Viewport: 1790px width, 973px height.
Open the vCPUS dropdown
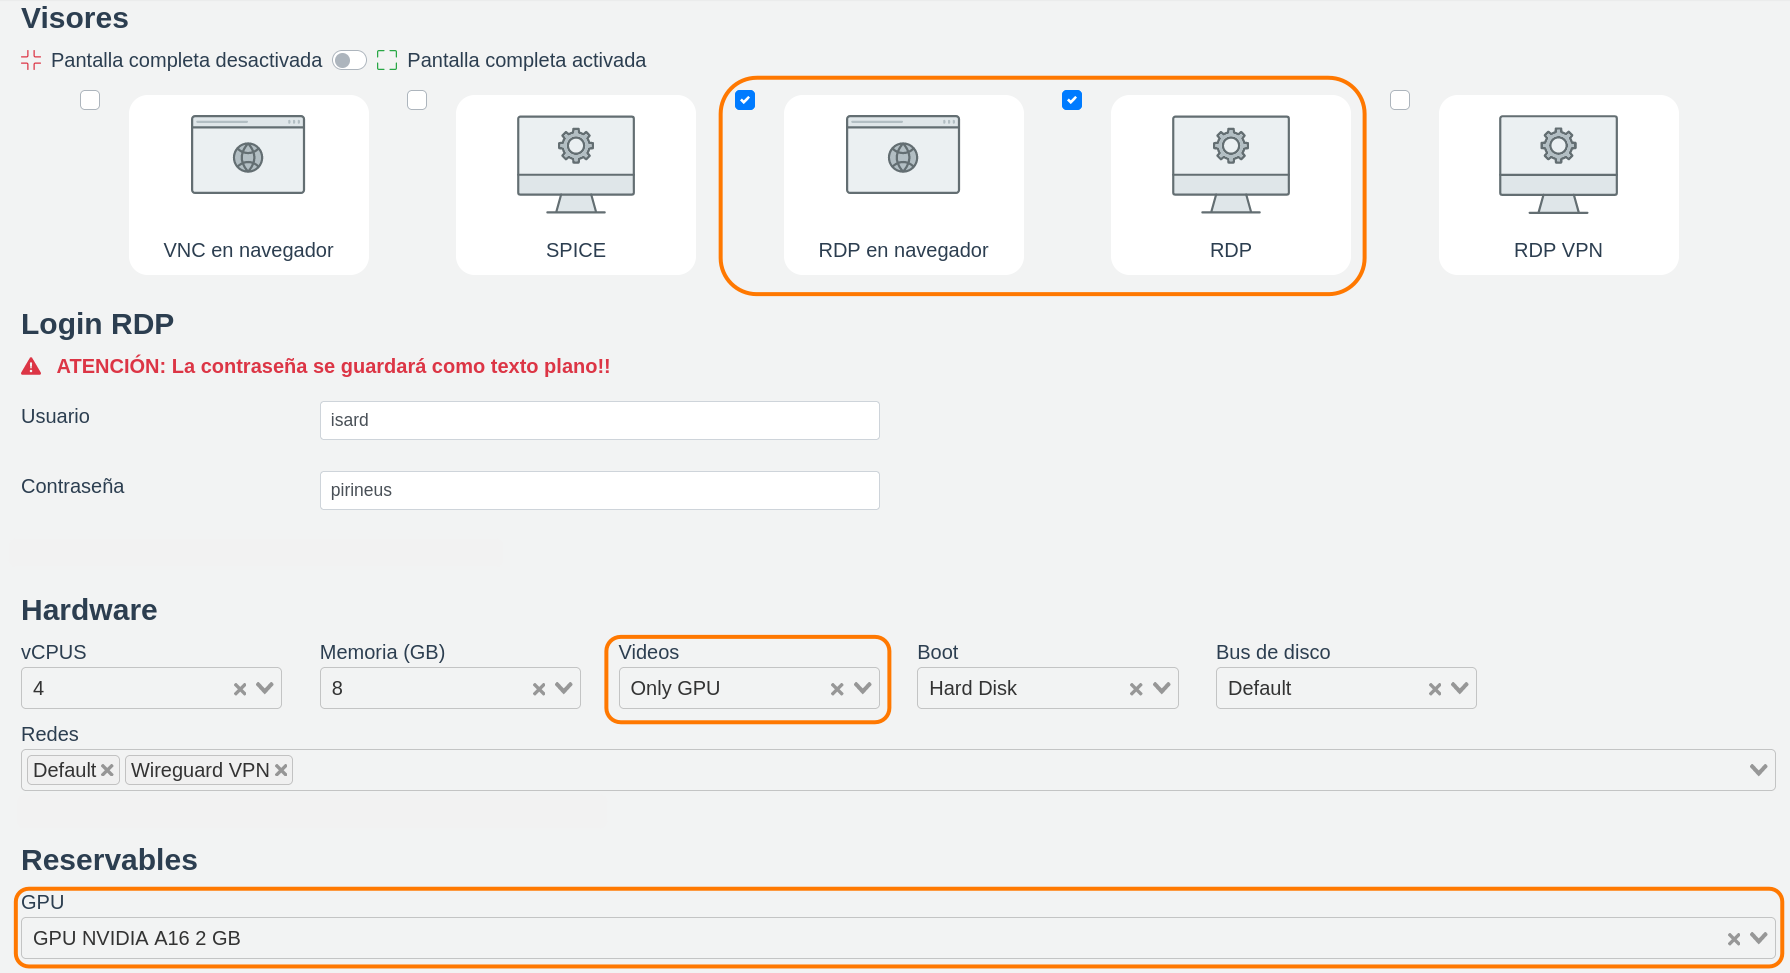265,688
